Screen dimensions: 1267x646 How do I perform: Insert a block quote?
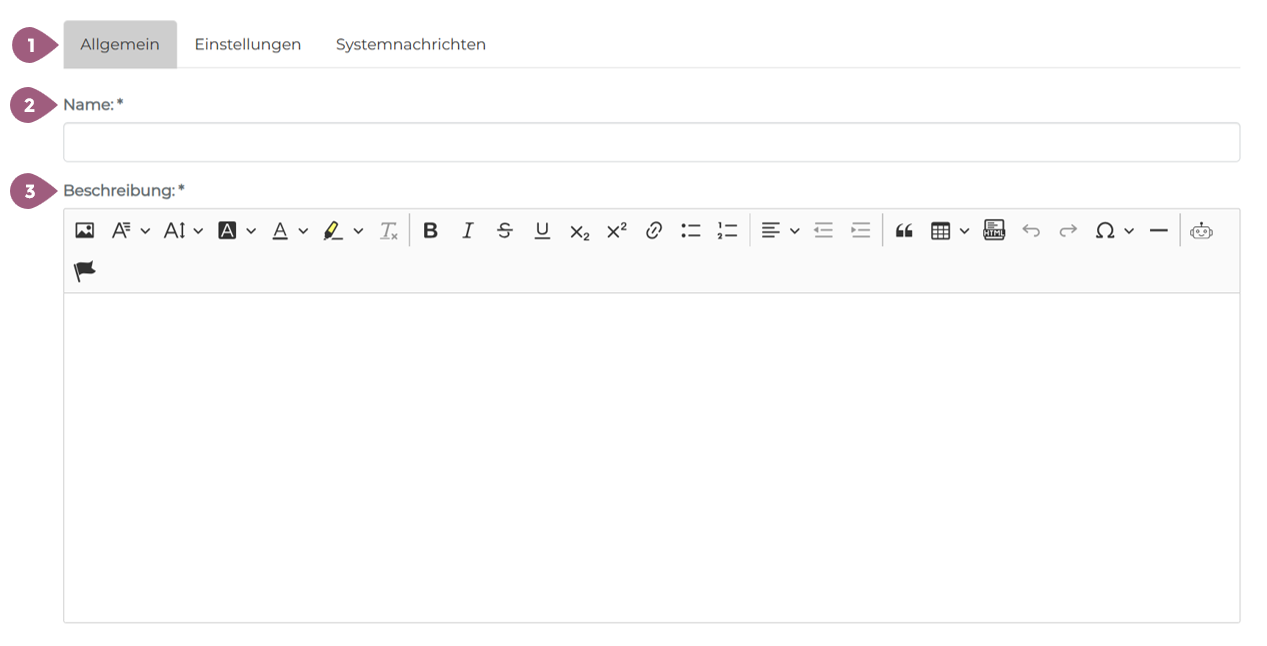904,231
